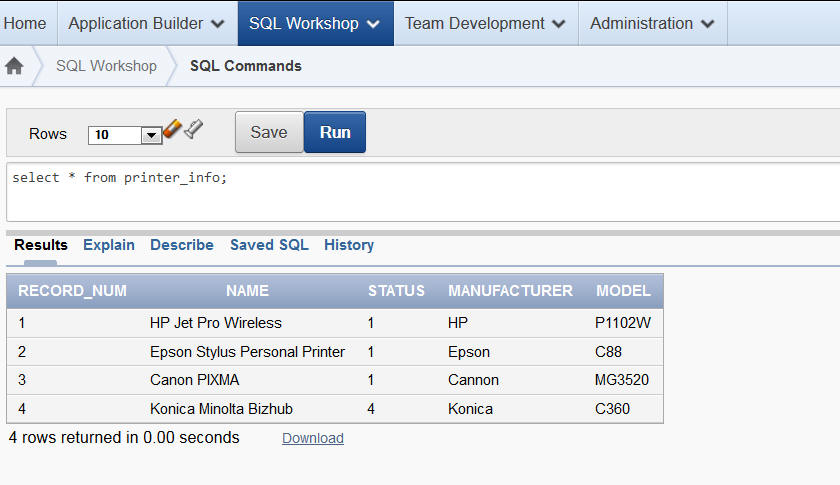Click the RECORD_NUM column header
This screenshot has height=485, width=840.
tap(73, 291)
